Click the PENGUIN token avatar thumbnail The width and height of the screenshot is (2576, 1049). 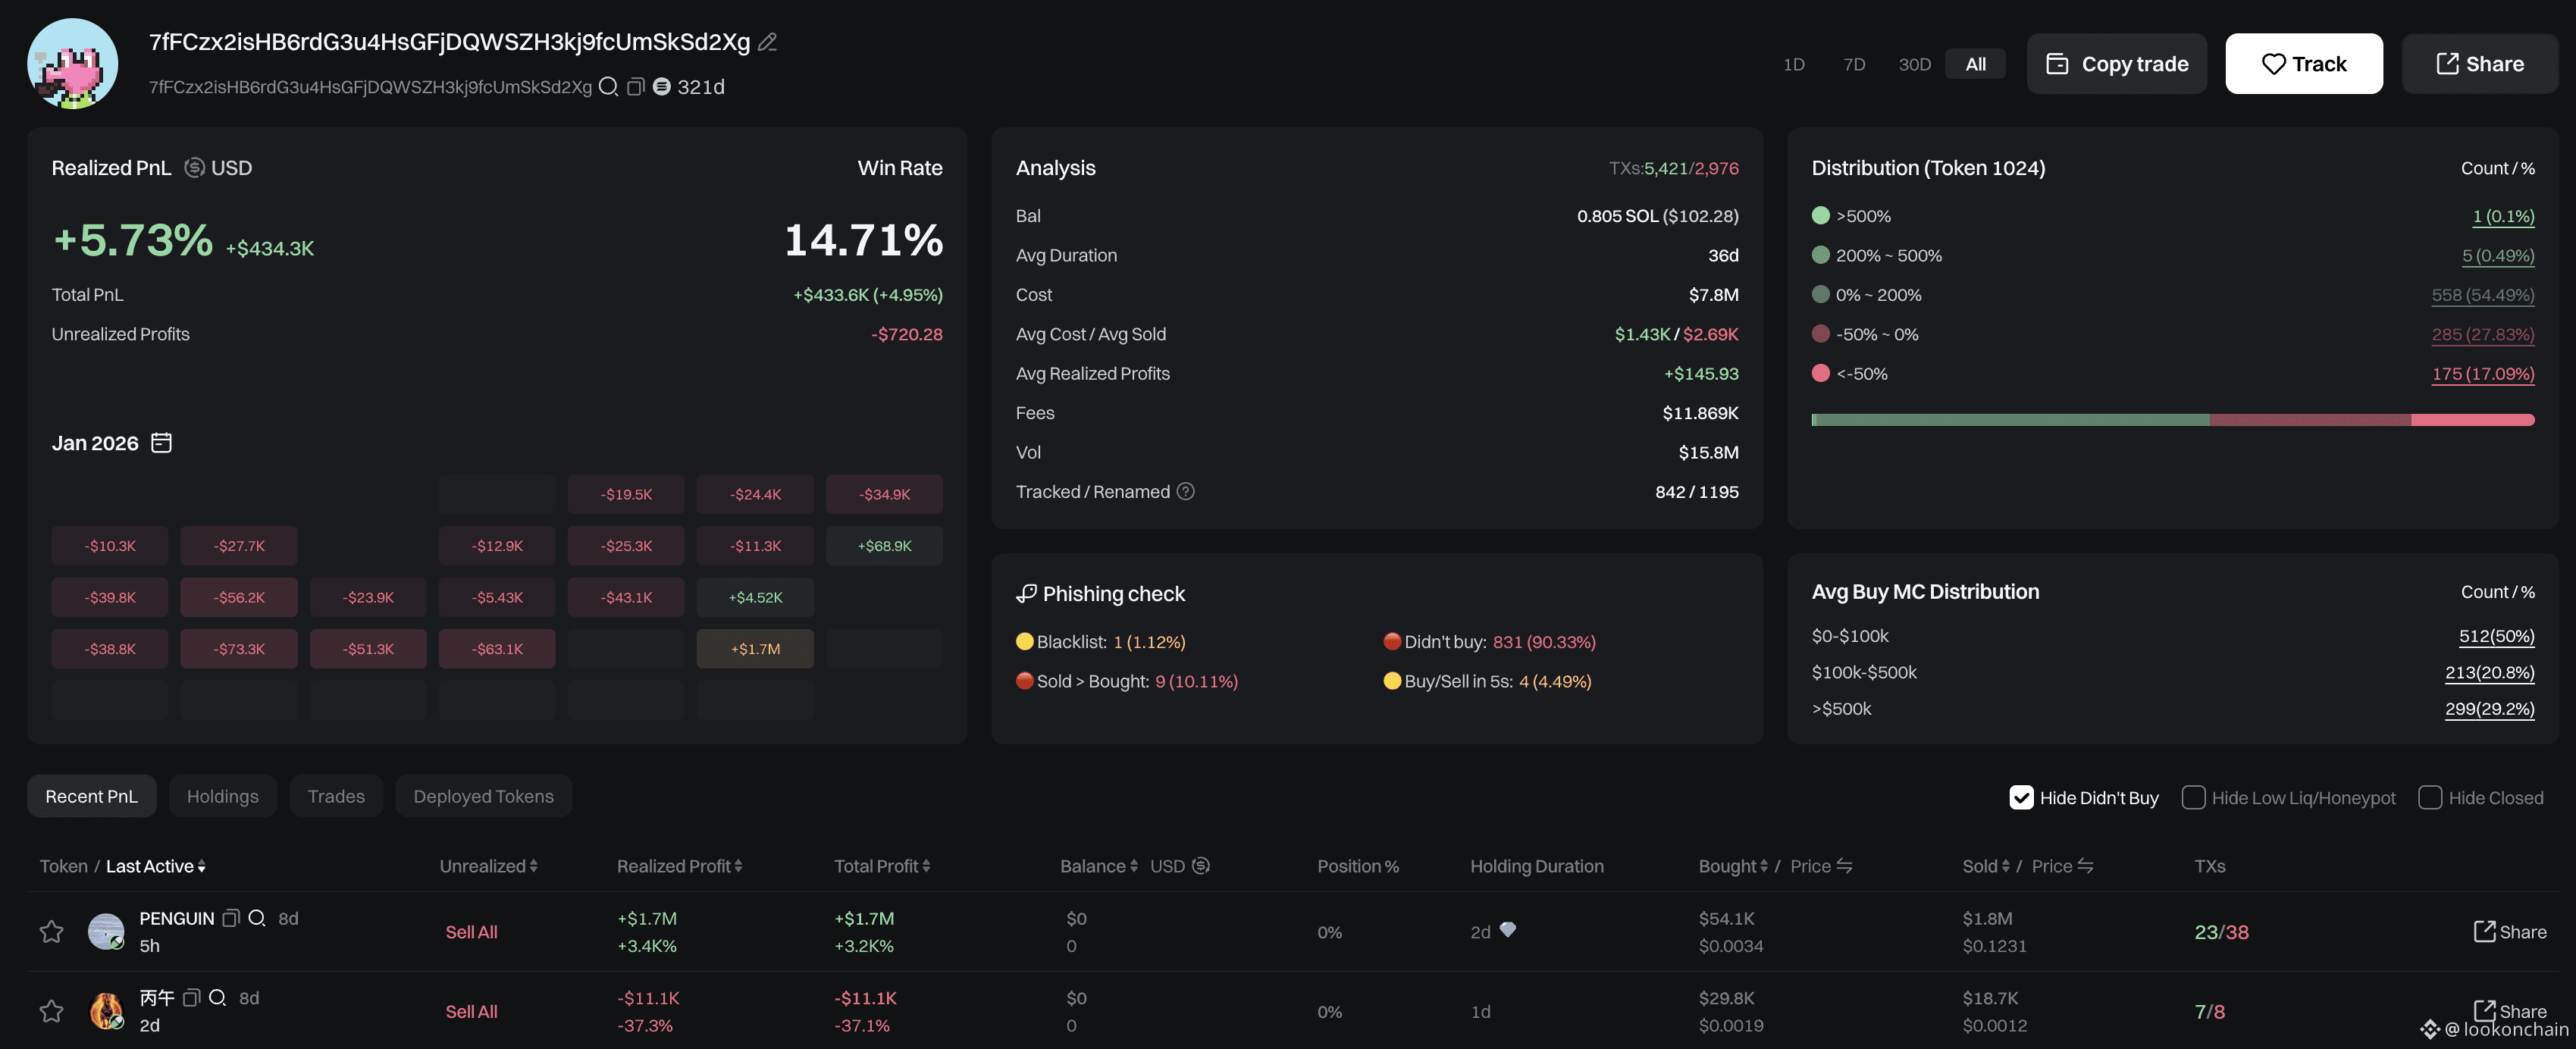(106, 931)
